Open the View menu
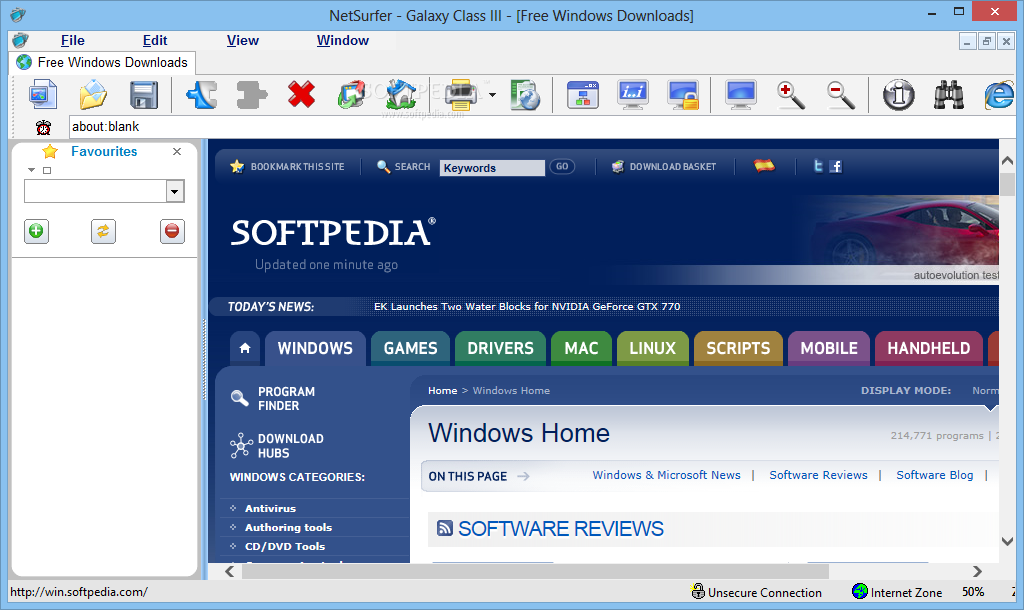The height and width of the screenshot is (610, 1024). coord(243,40)
